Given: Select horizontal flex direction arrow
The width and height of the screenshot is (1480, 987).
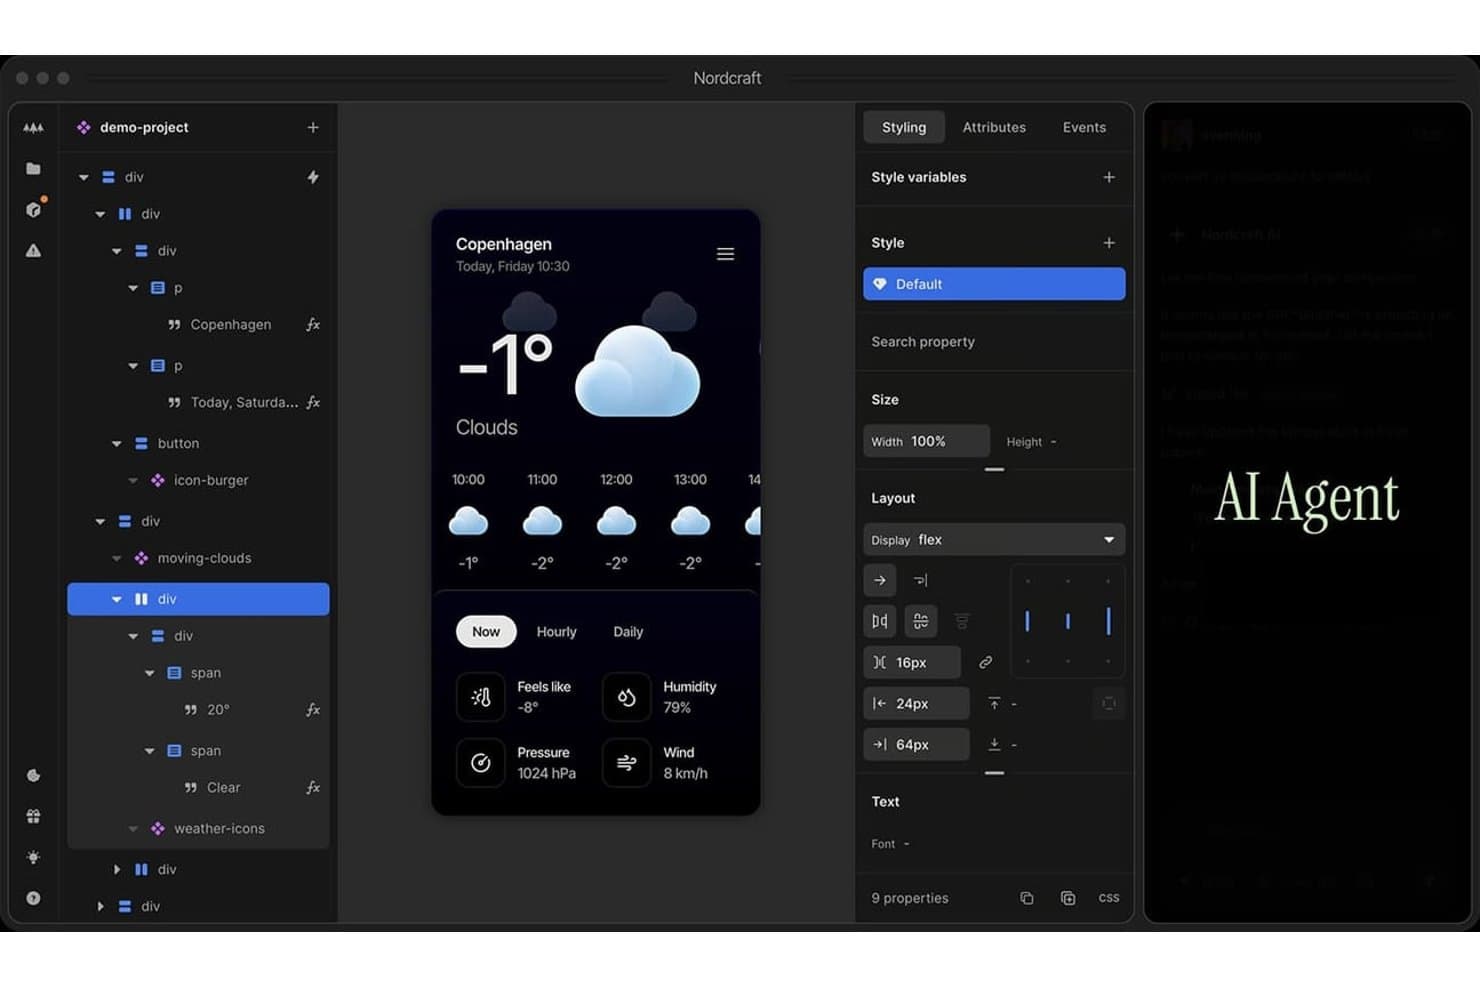Looking at the screenshot, I should (880, 580).
